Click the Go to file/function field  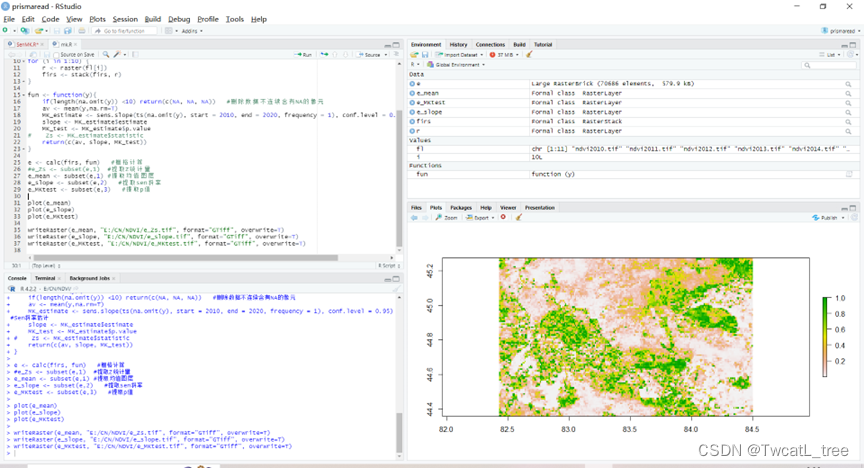(125, 31)
